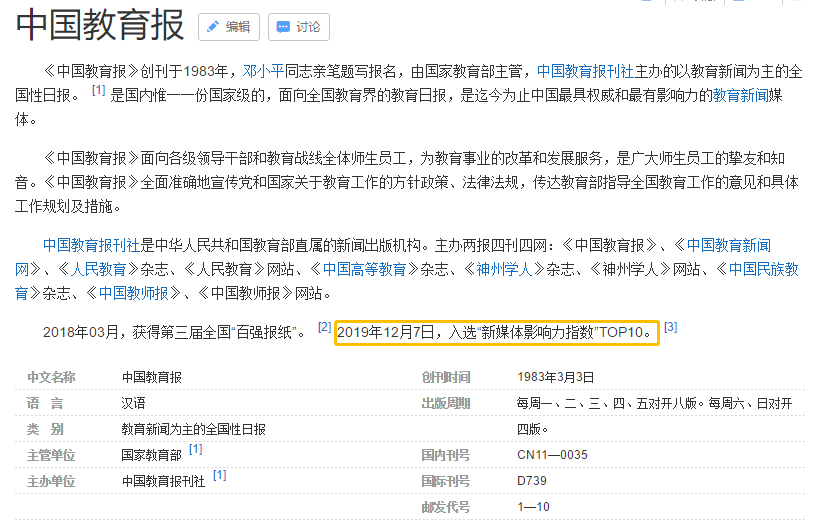
Task: Click reference [3] after TOP10
Action: click(670, 327)
